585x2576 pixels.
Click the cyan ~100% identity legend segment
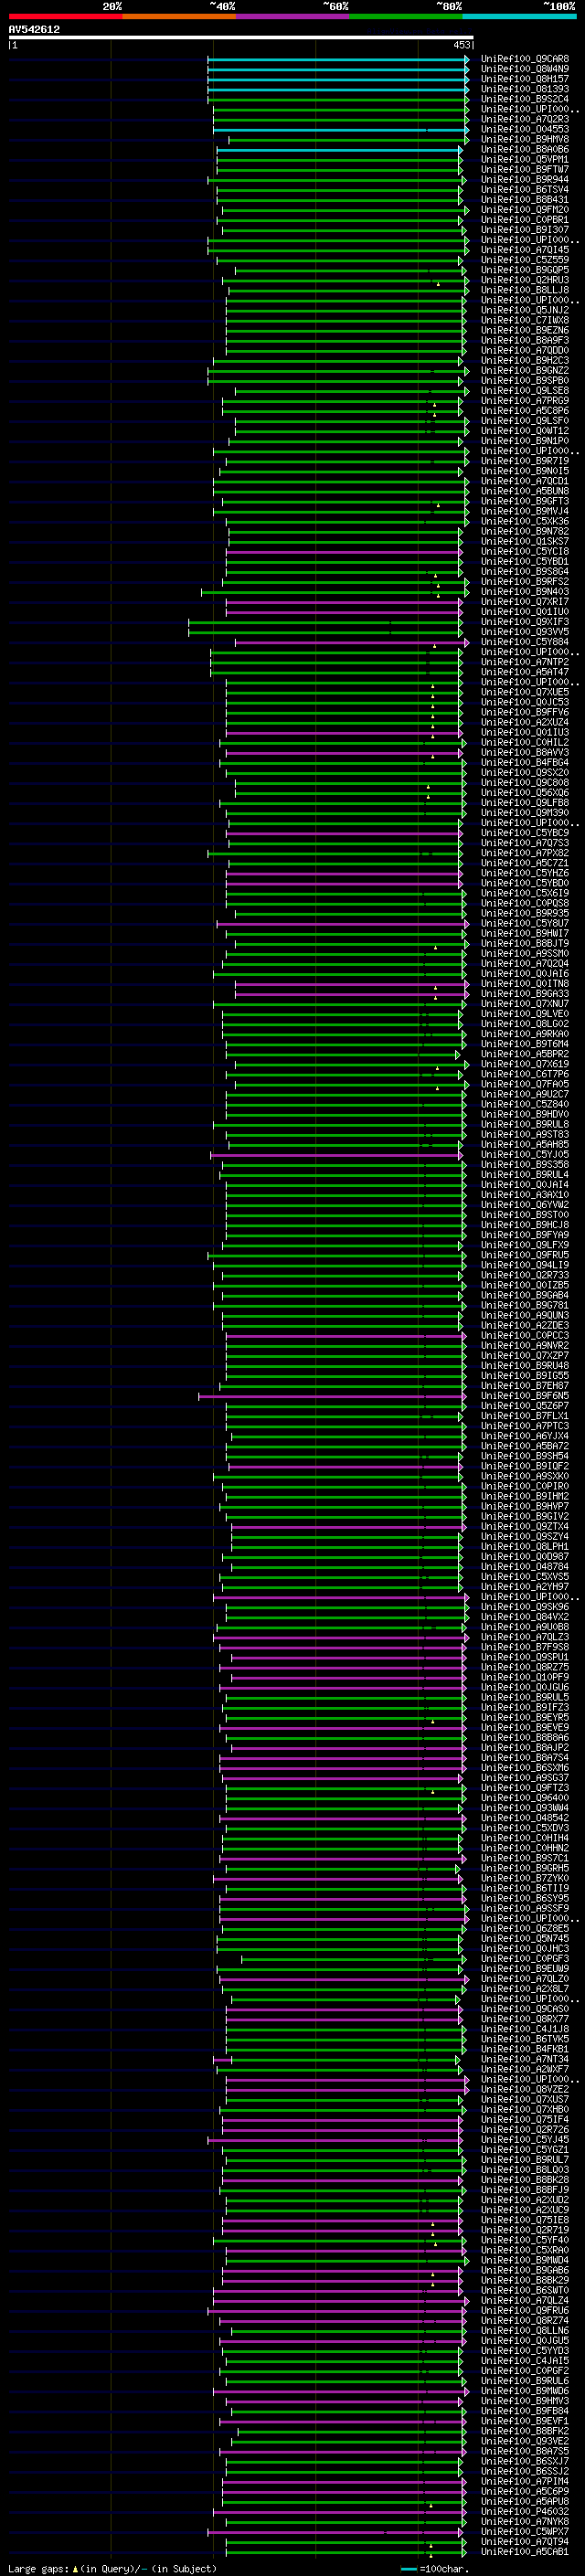coord(519,16)
